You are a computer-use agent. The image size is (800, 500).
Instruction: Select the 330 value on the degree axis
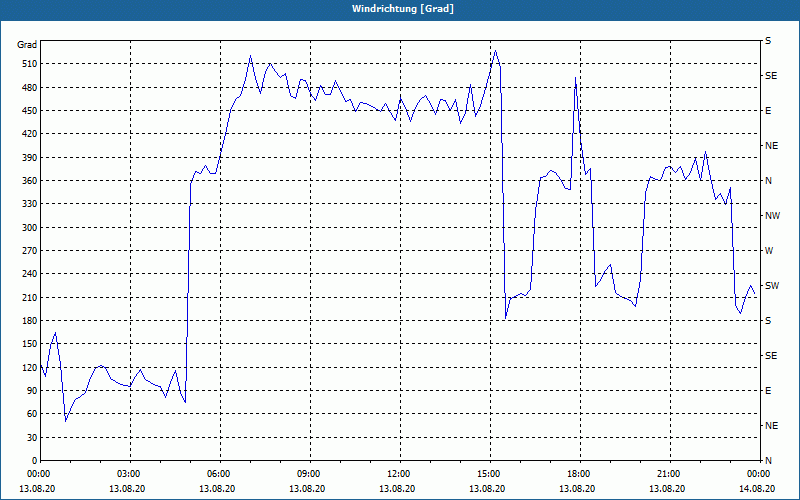pos(30,204)
